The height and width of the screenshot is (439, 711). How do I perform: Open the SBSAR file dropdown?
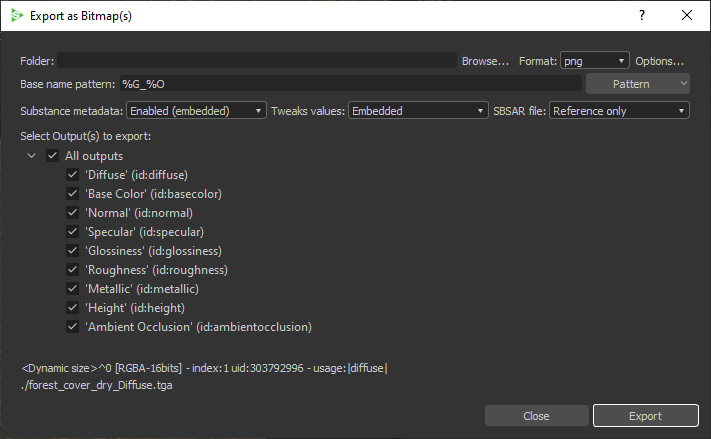(x=619, y=111)
